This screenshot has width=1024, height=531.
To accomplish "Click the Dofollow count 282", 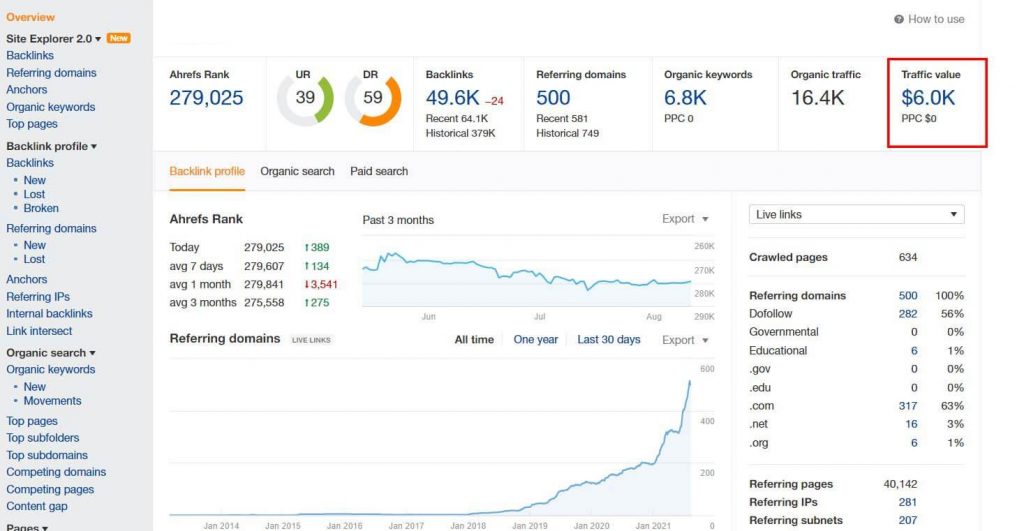I will (x=908, y=314).
